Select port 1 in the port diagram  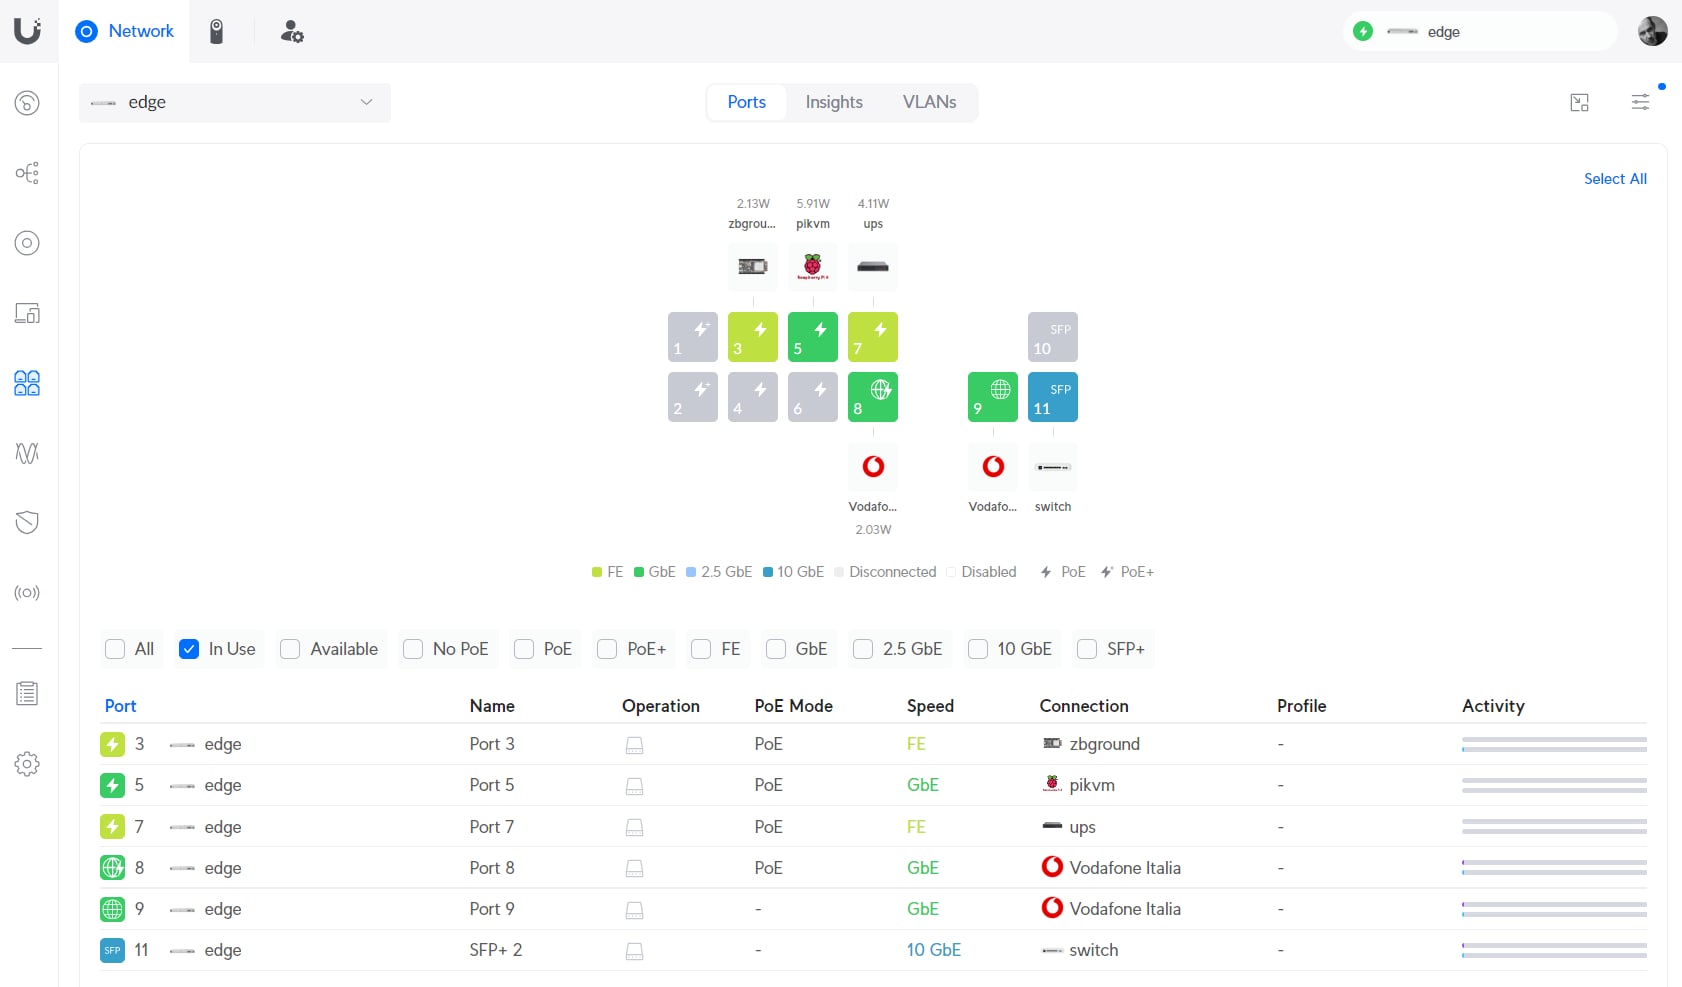pyautogui.click(x=693, y=337)
